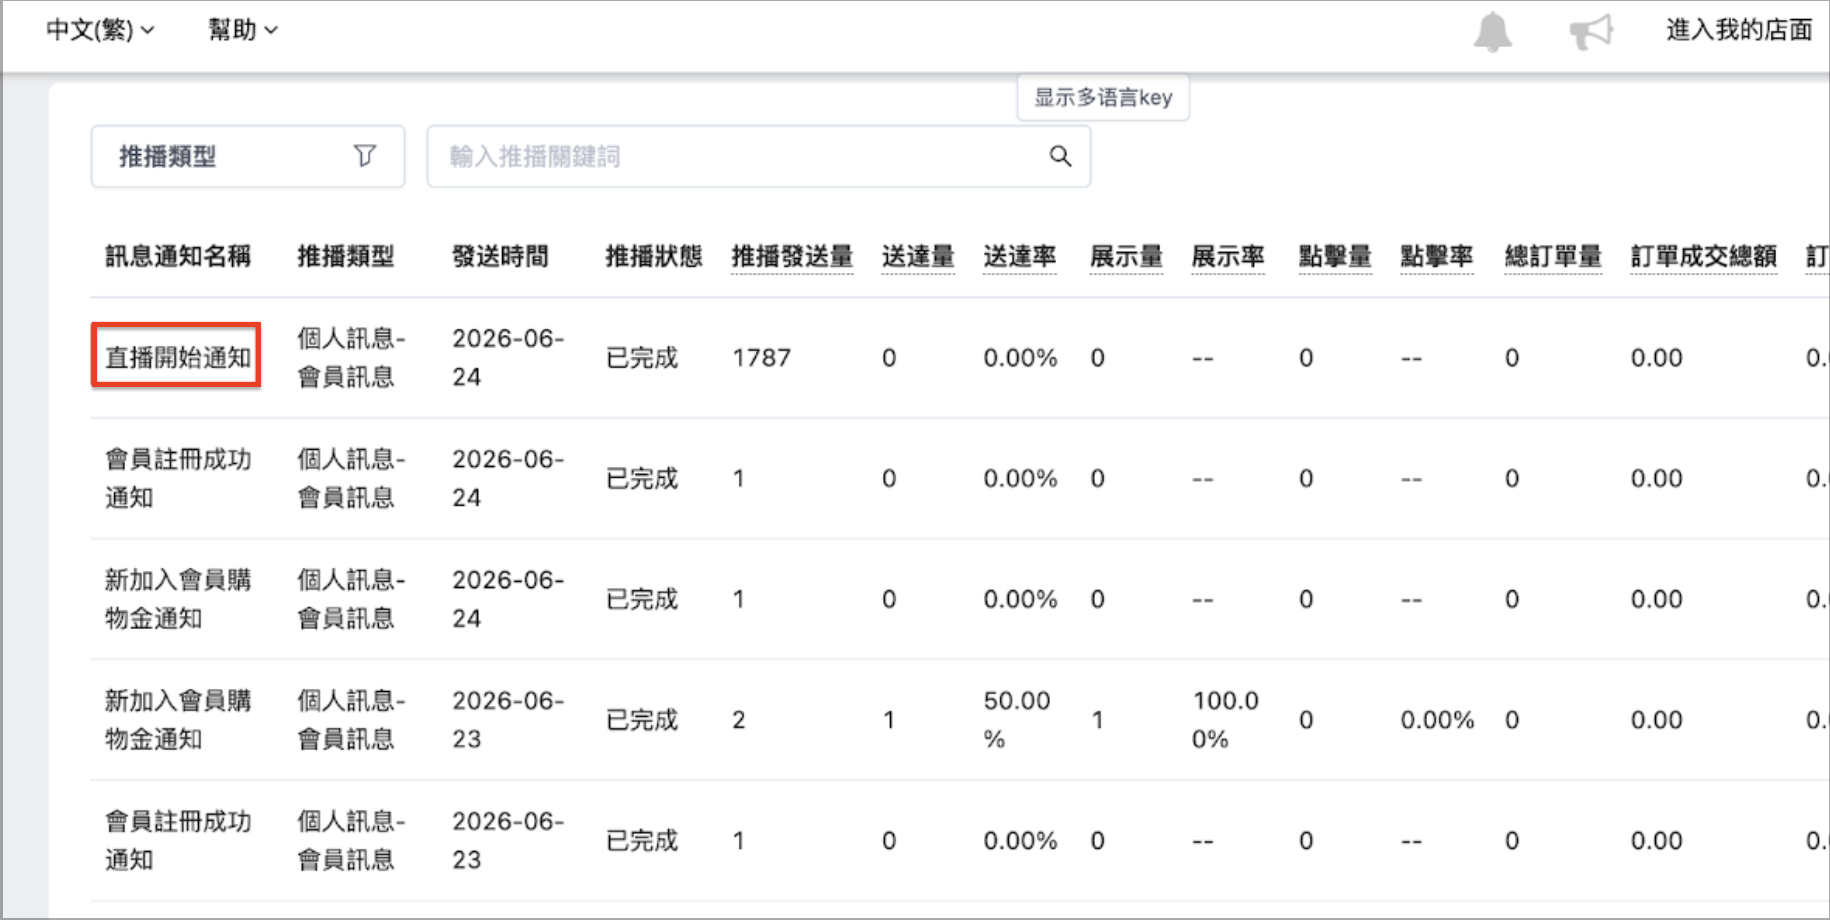Click the 展示率 column header
1830x920 pixels.
1228,257
